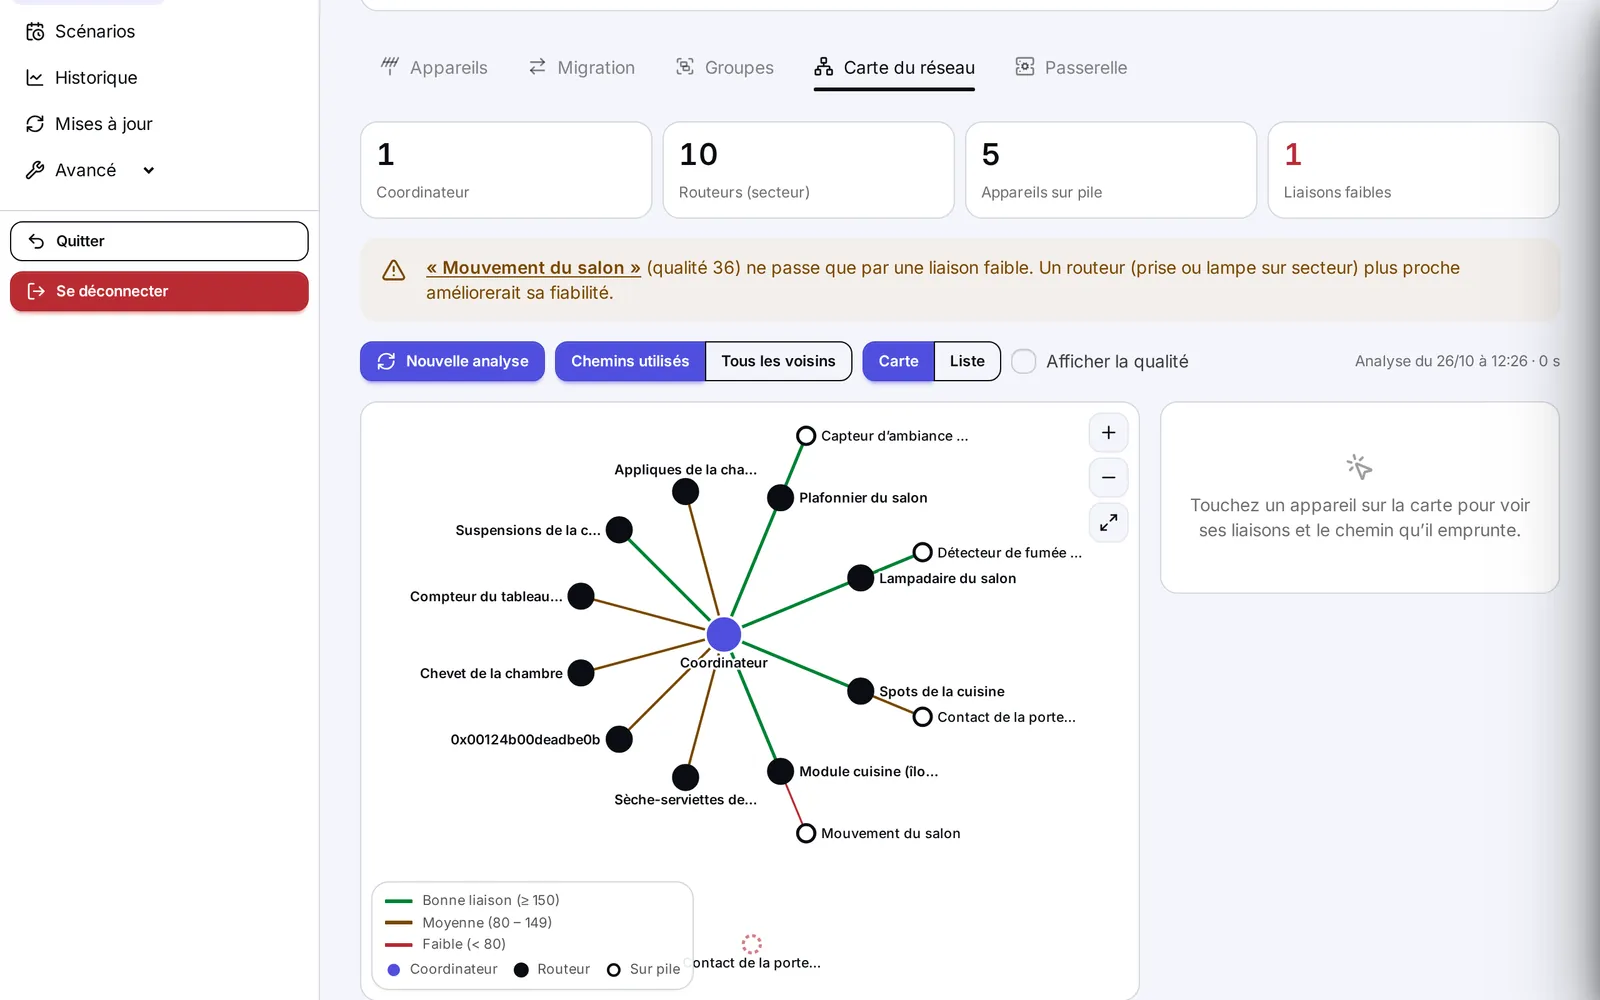Select the Contact de la porte node near Spots
Image resolution: width=1600 pixels, height=1000 pixels.
[922, 717]
